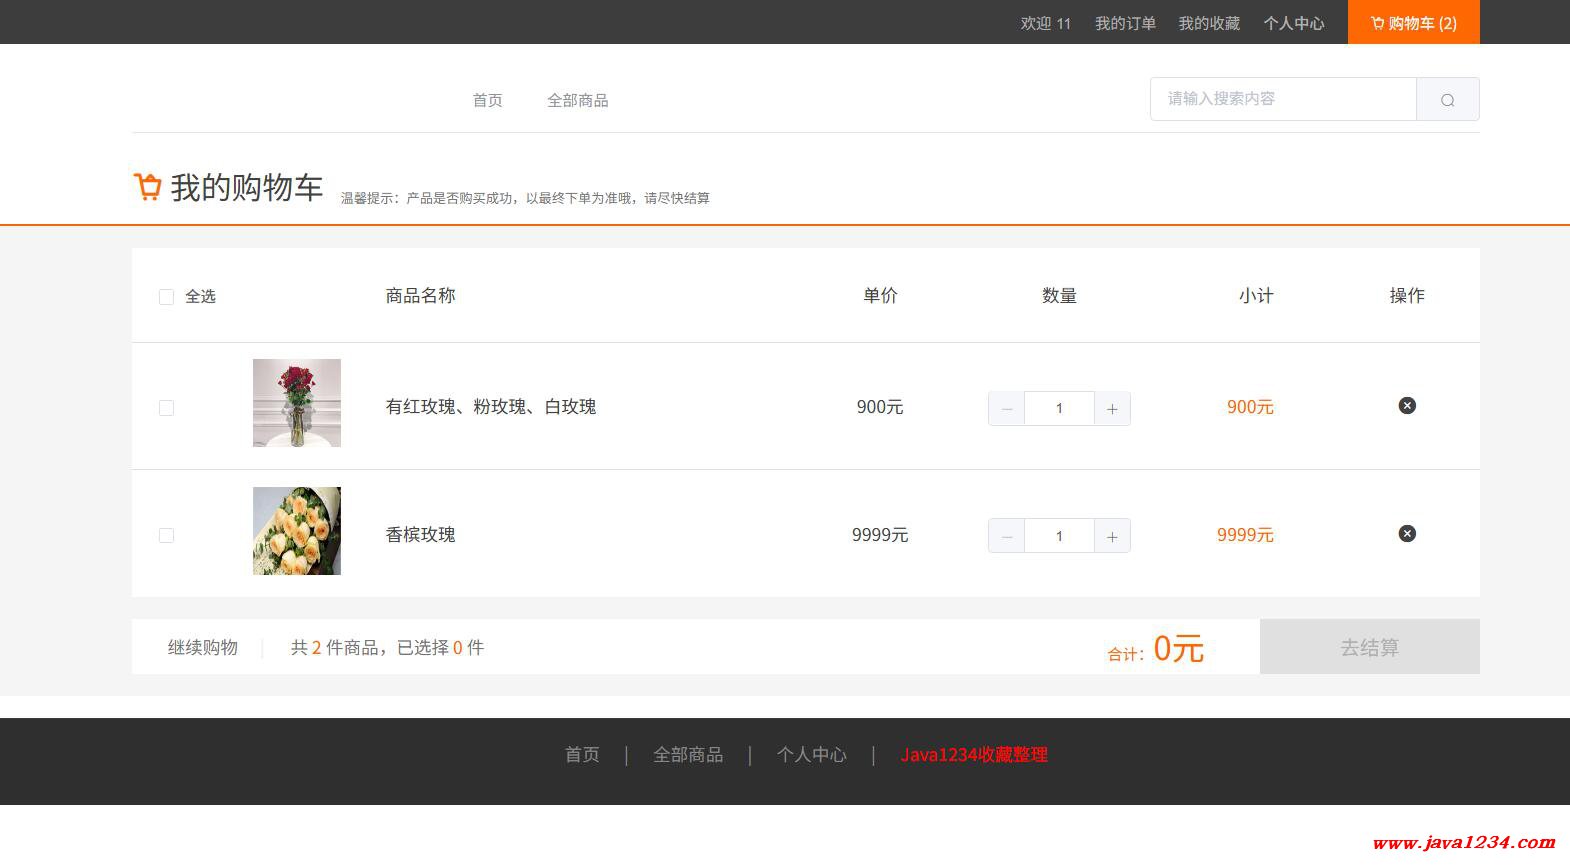The height and width of the screenshot is (866, 1570).
Task: Delete 香槟玫瑰 using its remove icon
Action: [1406, 533]
